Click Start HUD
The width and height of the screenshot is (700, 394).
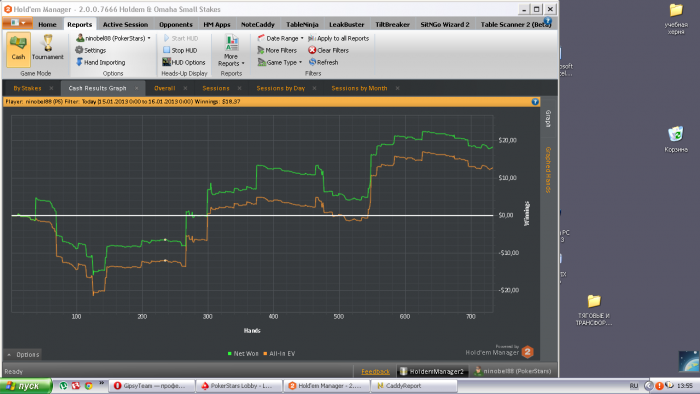tap(181, 38)
